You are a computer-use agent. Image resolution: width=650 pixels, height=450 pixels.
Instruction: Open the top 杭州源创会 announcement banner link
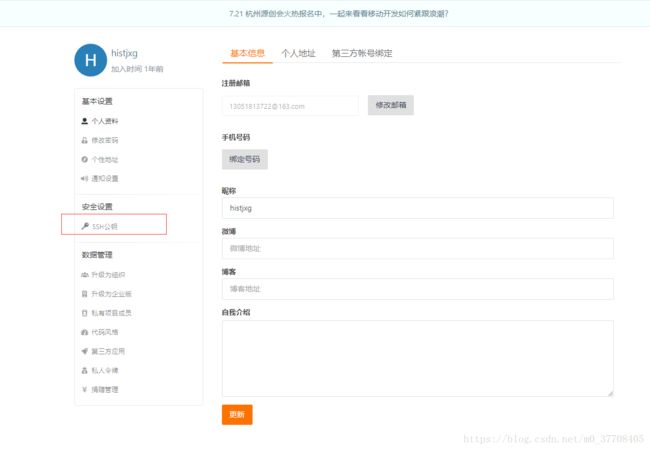click(325, 14)
